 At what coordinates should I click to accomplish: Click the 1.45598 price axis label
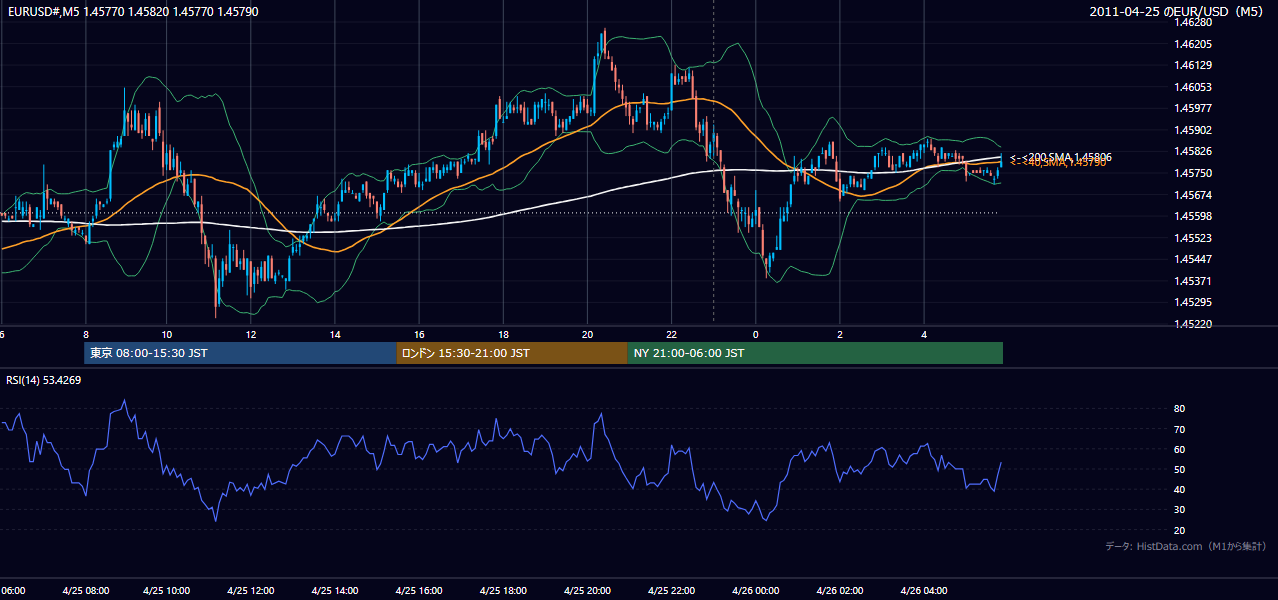coord(1193,216)
